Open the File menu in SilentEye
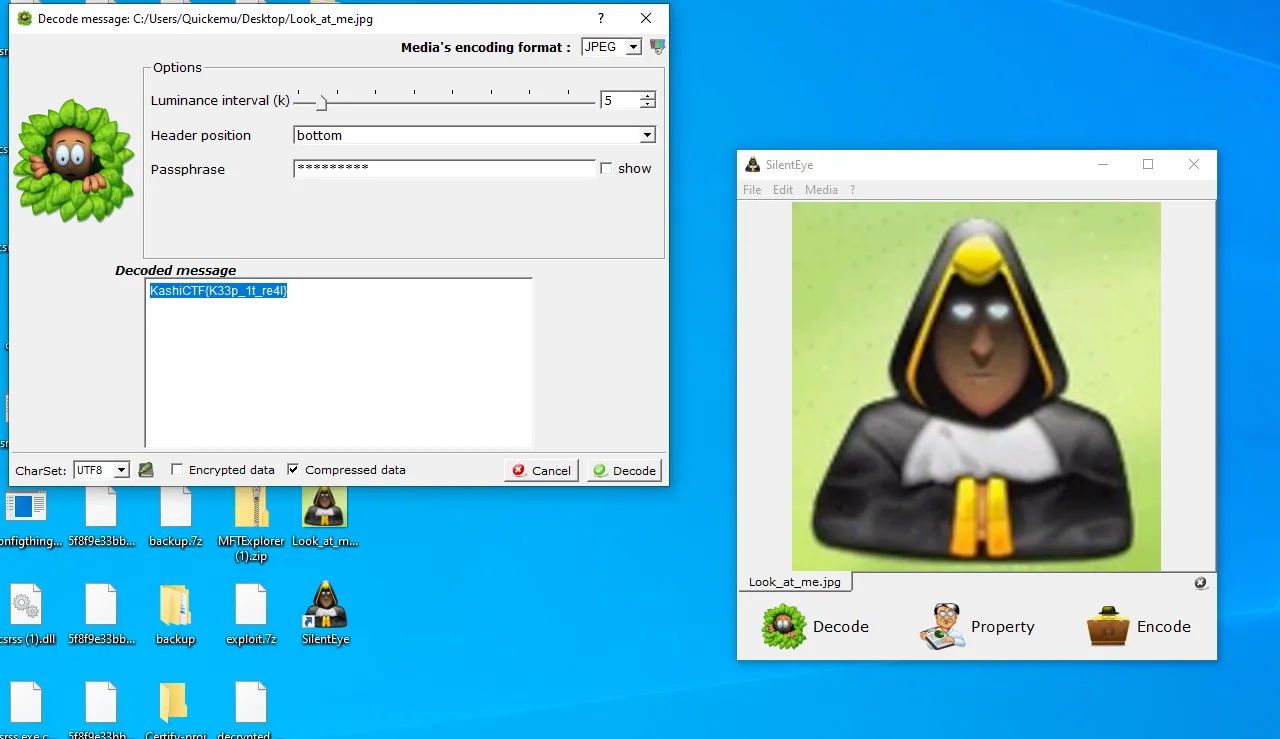The image size is (1280, 739). tap(752, 190)
